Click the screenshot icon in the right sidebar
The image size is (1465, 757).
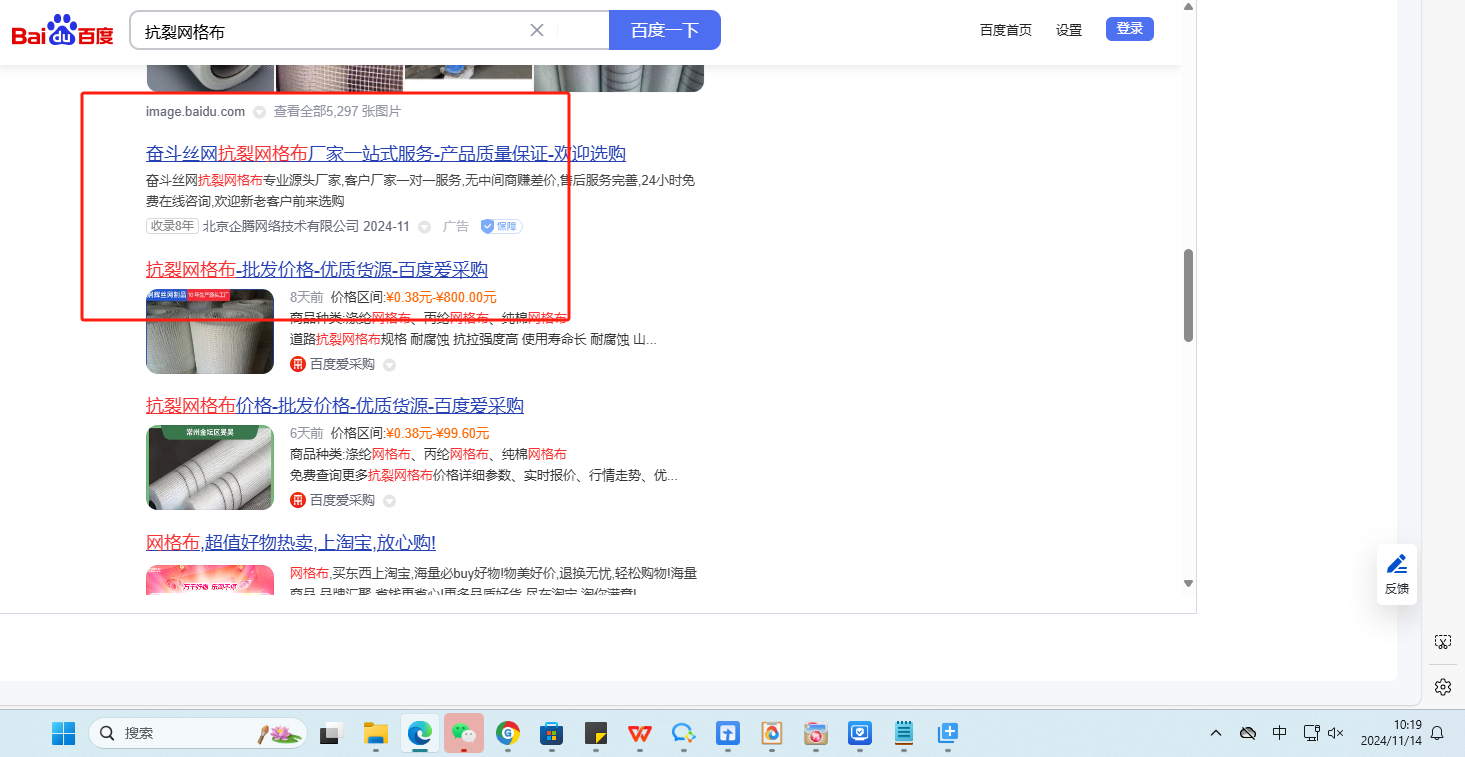(x=1442, y=641)
